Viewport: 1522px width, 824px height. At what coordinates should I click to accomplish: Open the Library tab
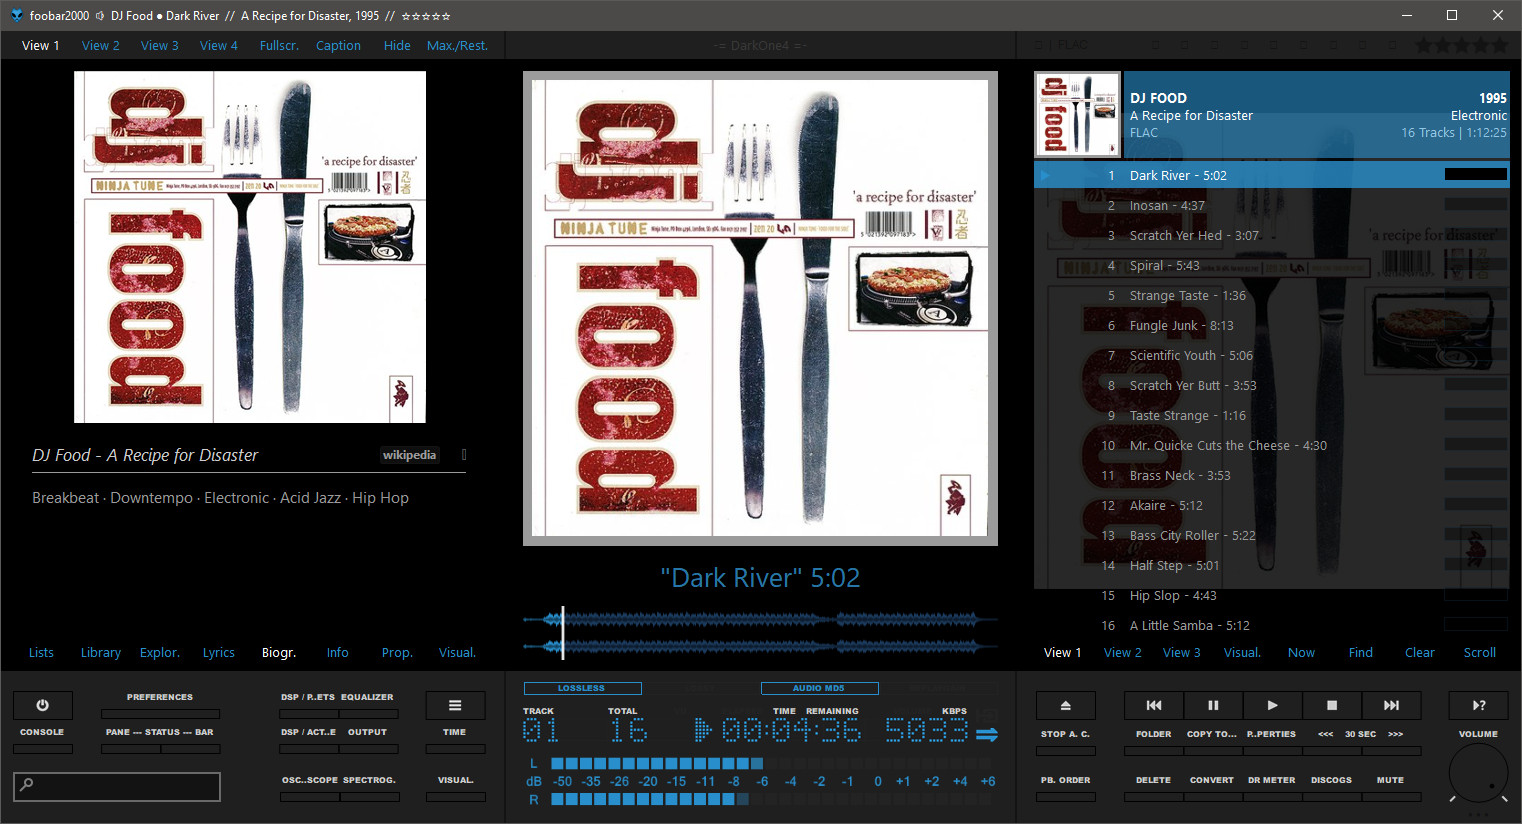(x=101, y=652)
